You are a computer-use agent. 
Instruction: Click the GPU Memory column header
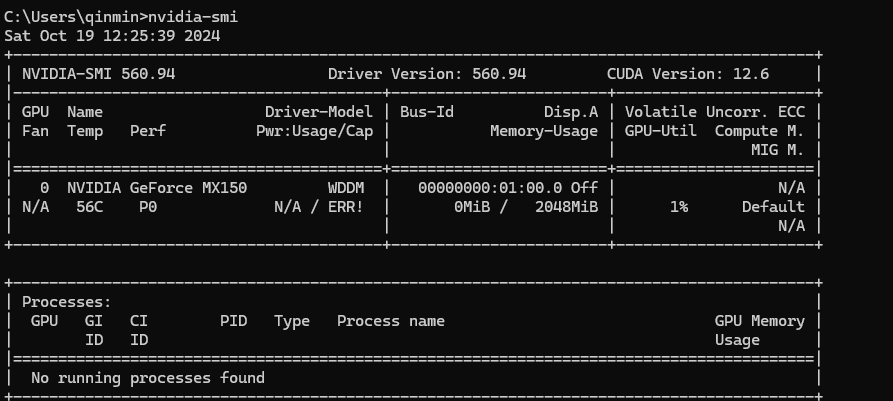point(760,321)
